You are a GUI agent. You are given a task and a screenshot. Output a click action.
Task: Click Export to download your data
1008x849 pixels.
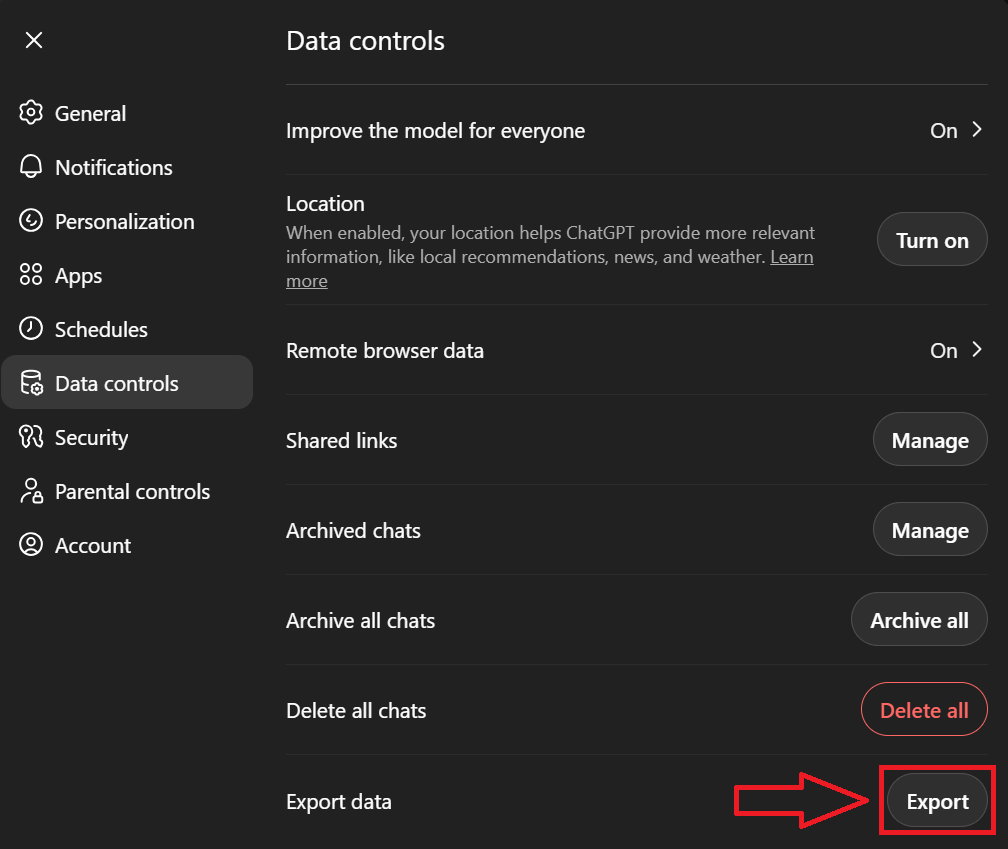tap(936, 800)
